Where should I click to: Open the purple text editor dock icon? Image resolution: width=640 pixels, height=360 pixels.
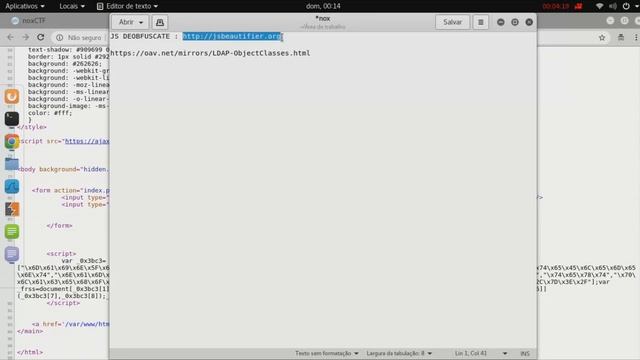click(12, 254)
